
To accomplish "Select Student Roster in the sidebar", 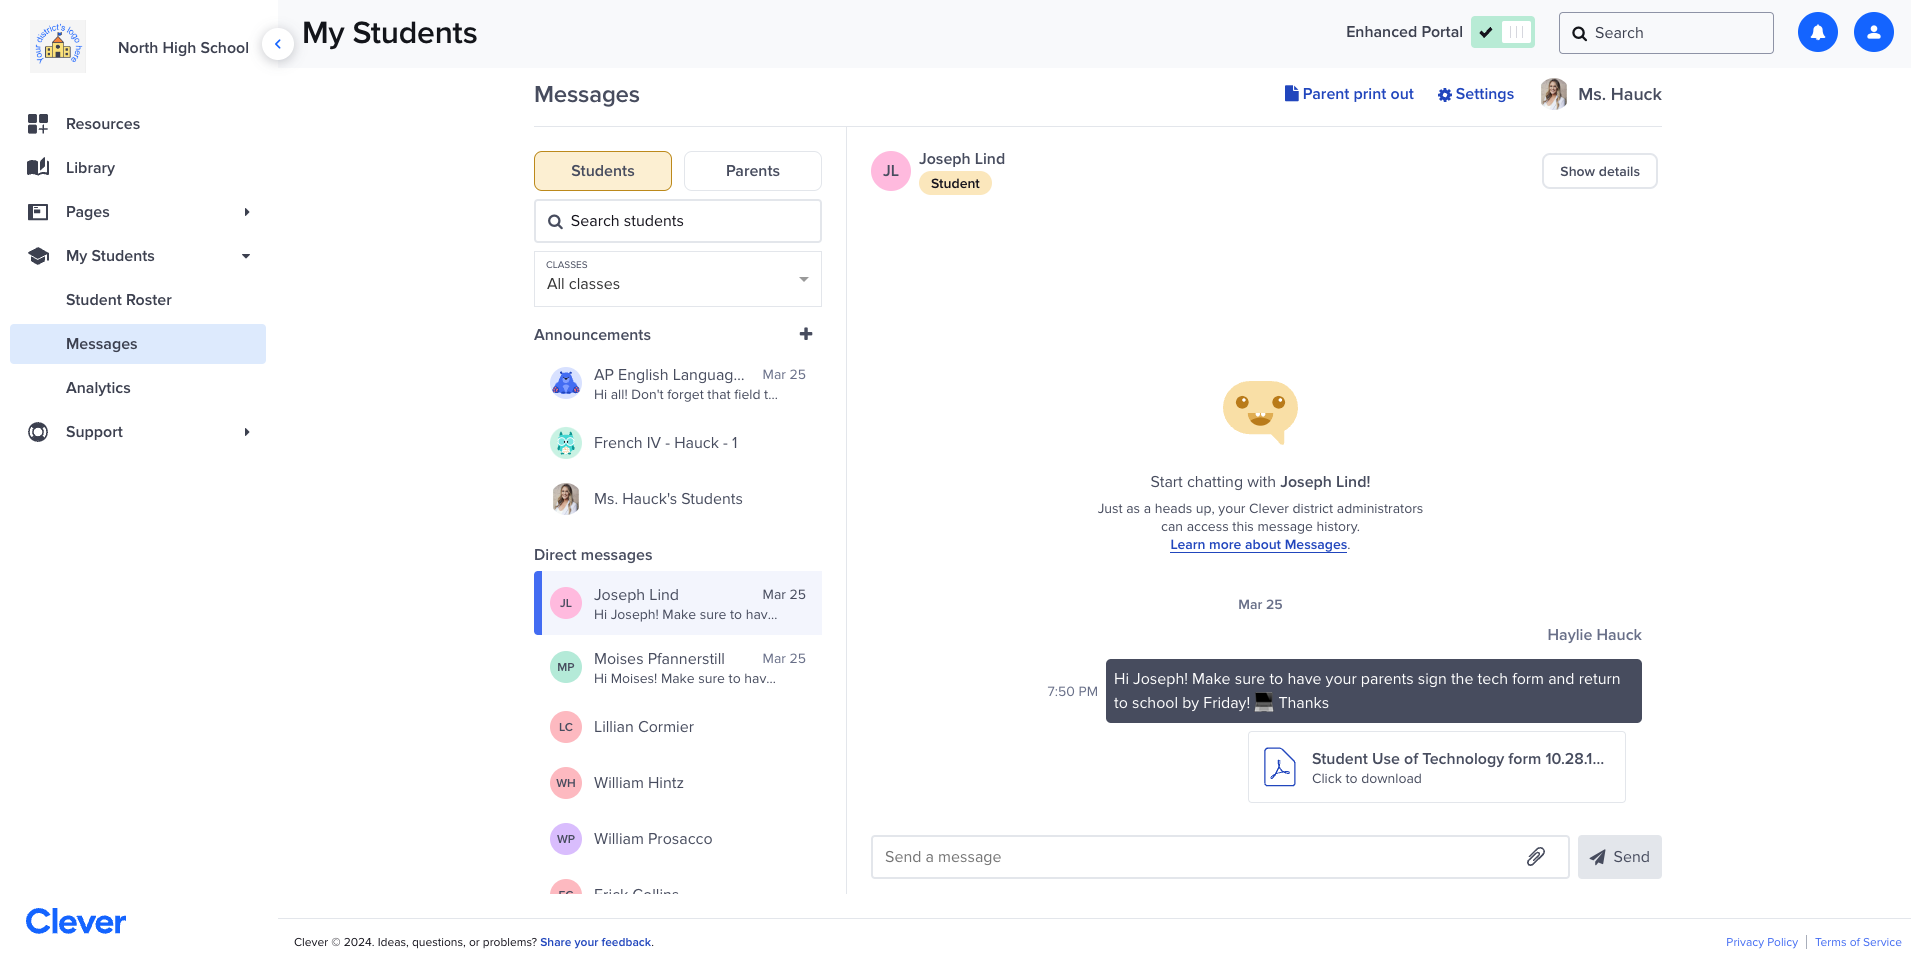I will point(118,299).
